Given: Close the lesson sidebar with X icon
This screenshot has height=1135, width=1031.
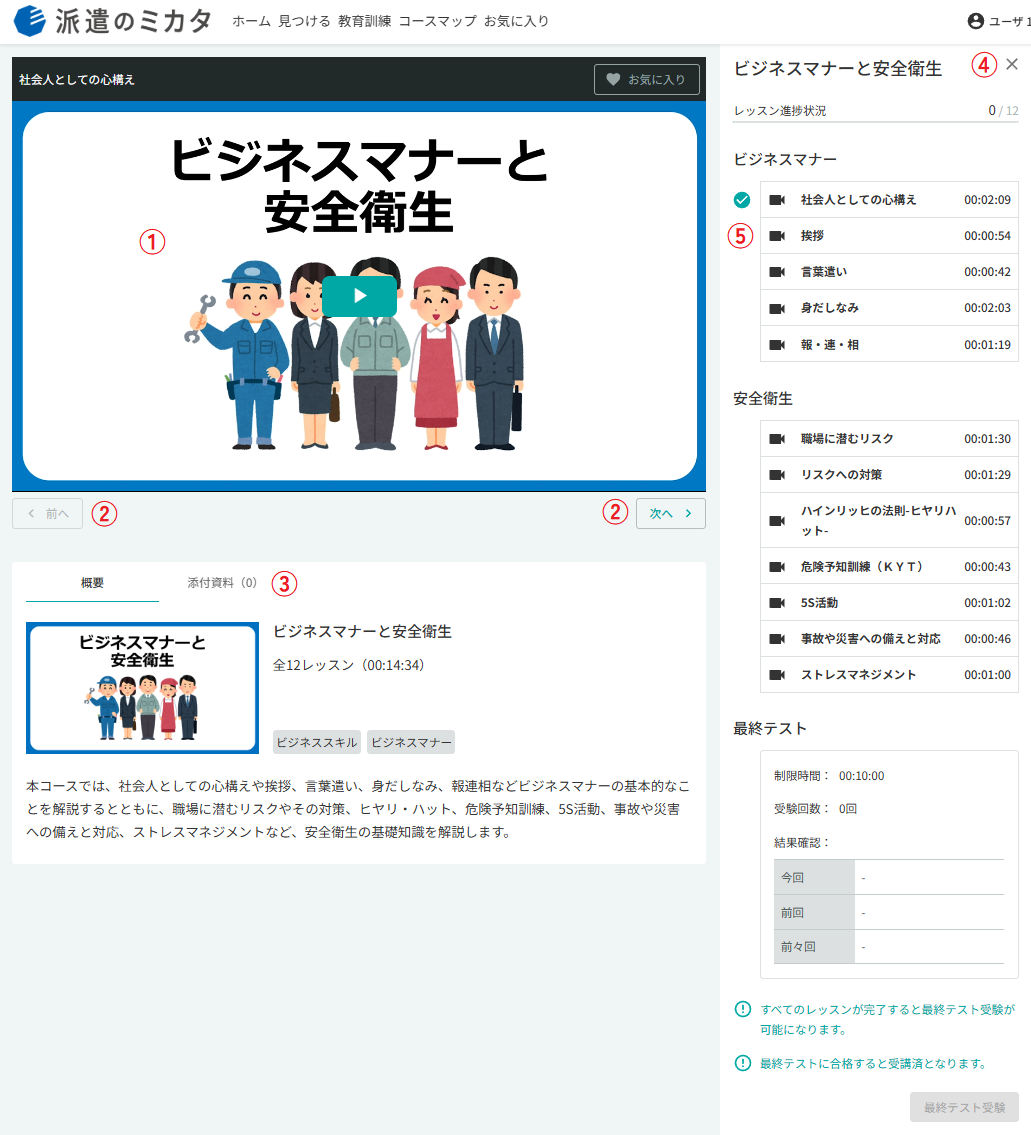Looking at the screenshot, I should coord(1012,64).
